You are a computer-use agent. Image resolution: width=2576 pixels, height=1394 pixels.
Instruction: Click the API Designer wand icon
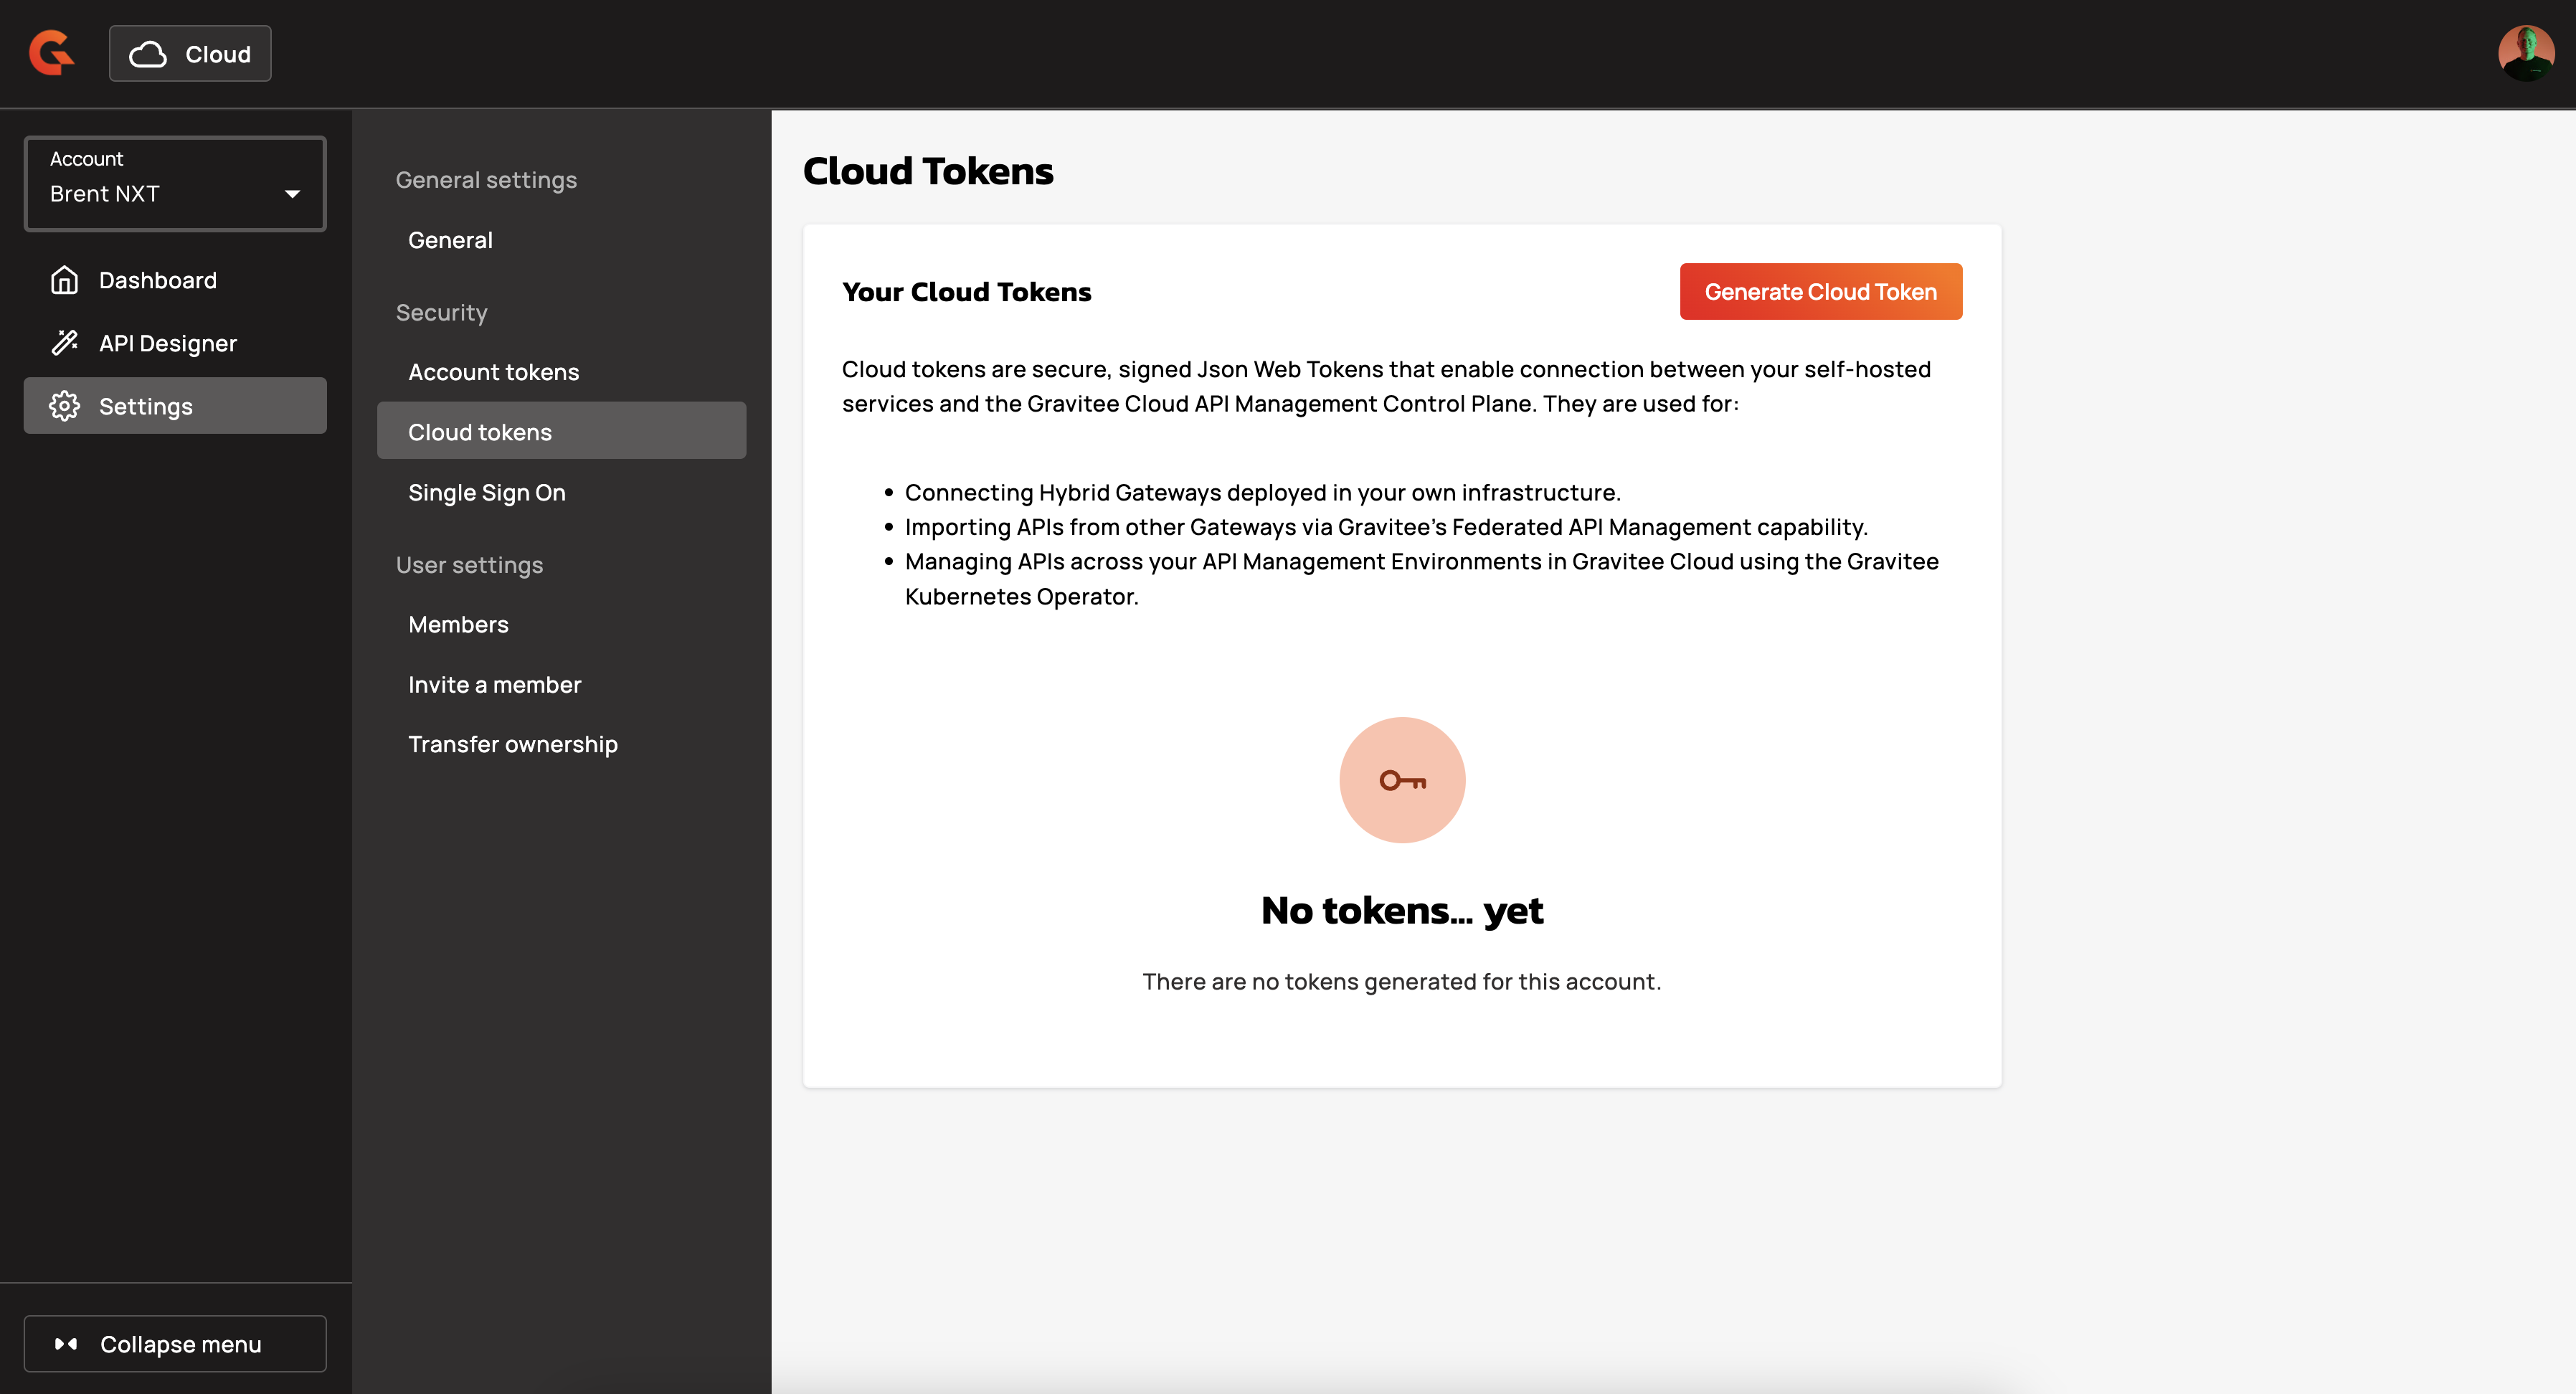64,343
